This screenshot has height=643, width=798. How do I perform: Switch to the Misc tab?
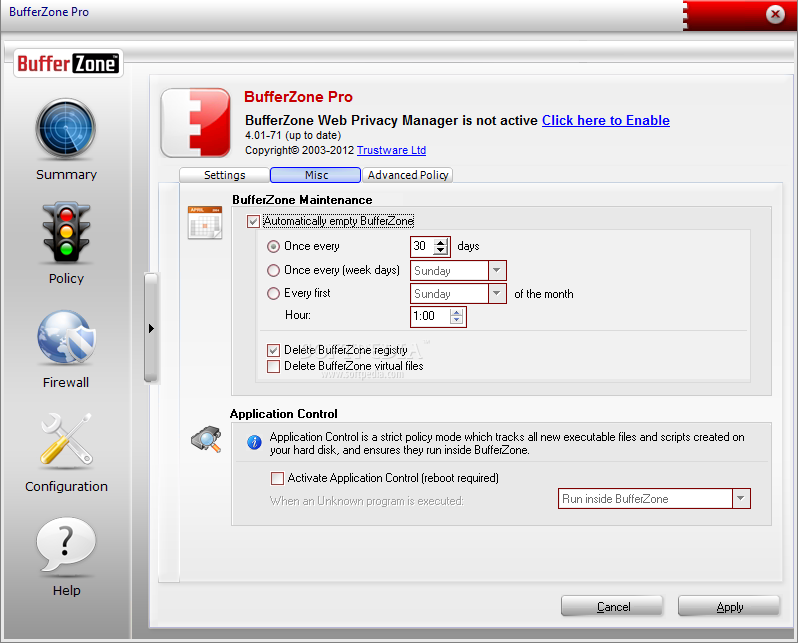click(x=316, y=175)
